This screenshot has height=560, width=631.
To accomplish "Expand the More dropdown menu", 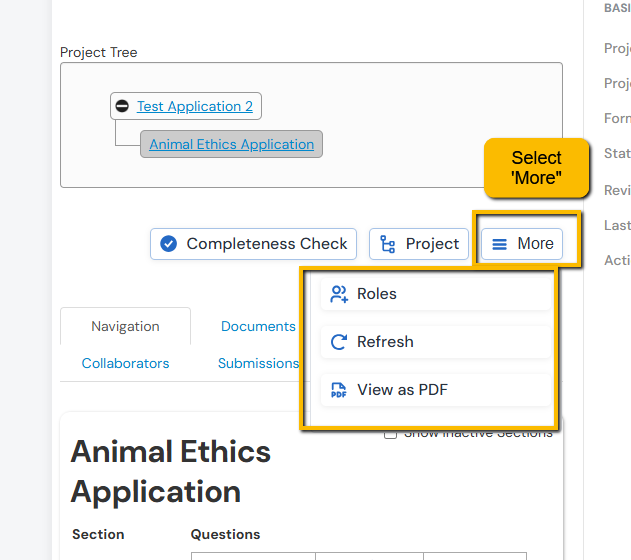I will [x=522, y=244].
